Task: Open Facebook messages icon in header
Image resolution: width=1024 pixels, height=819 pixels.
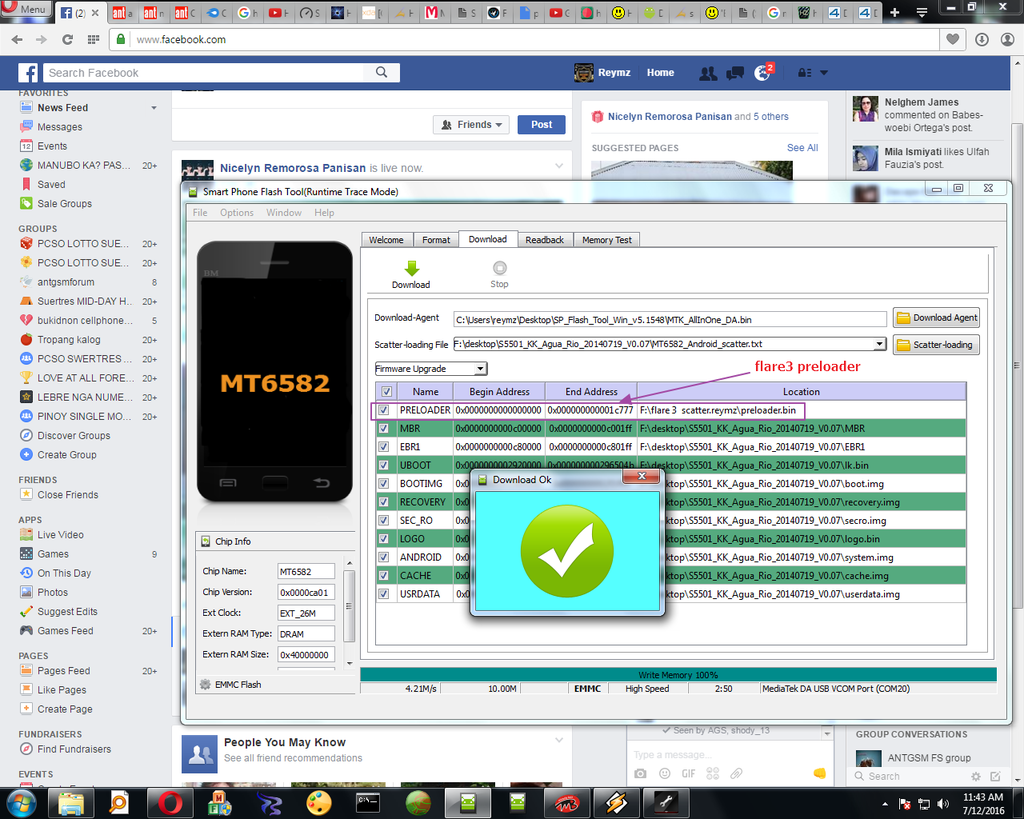Action: tap(735, 73)
